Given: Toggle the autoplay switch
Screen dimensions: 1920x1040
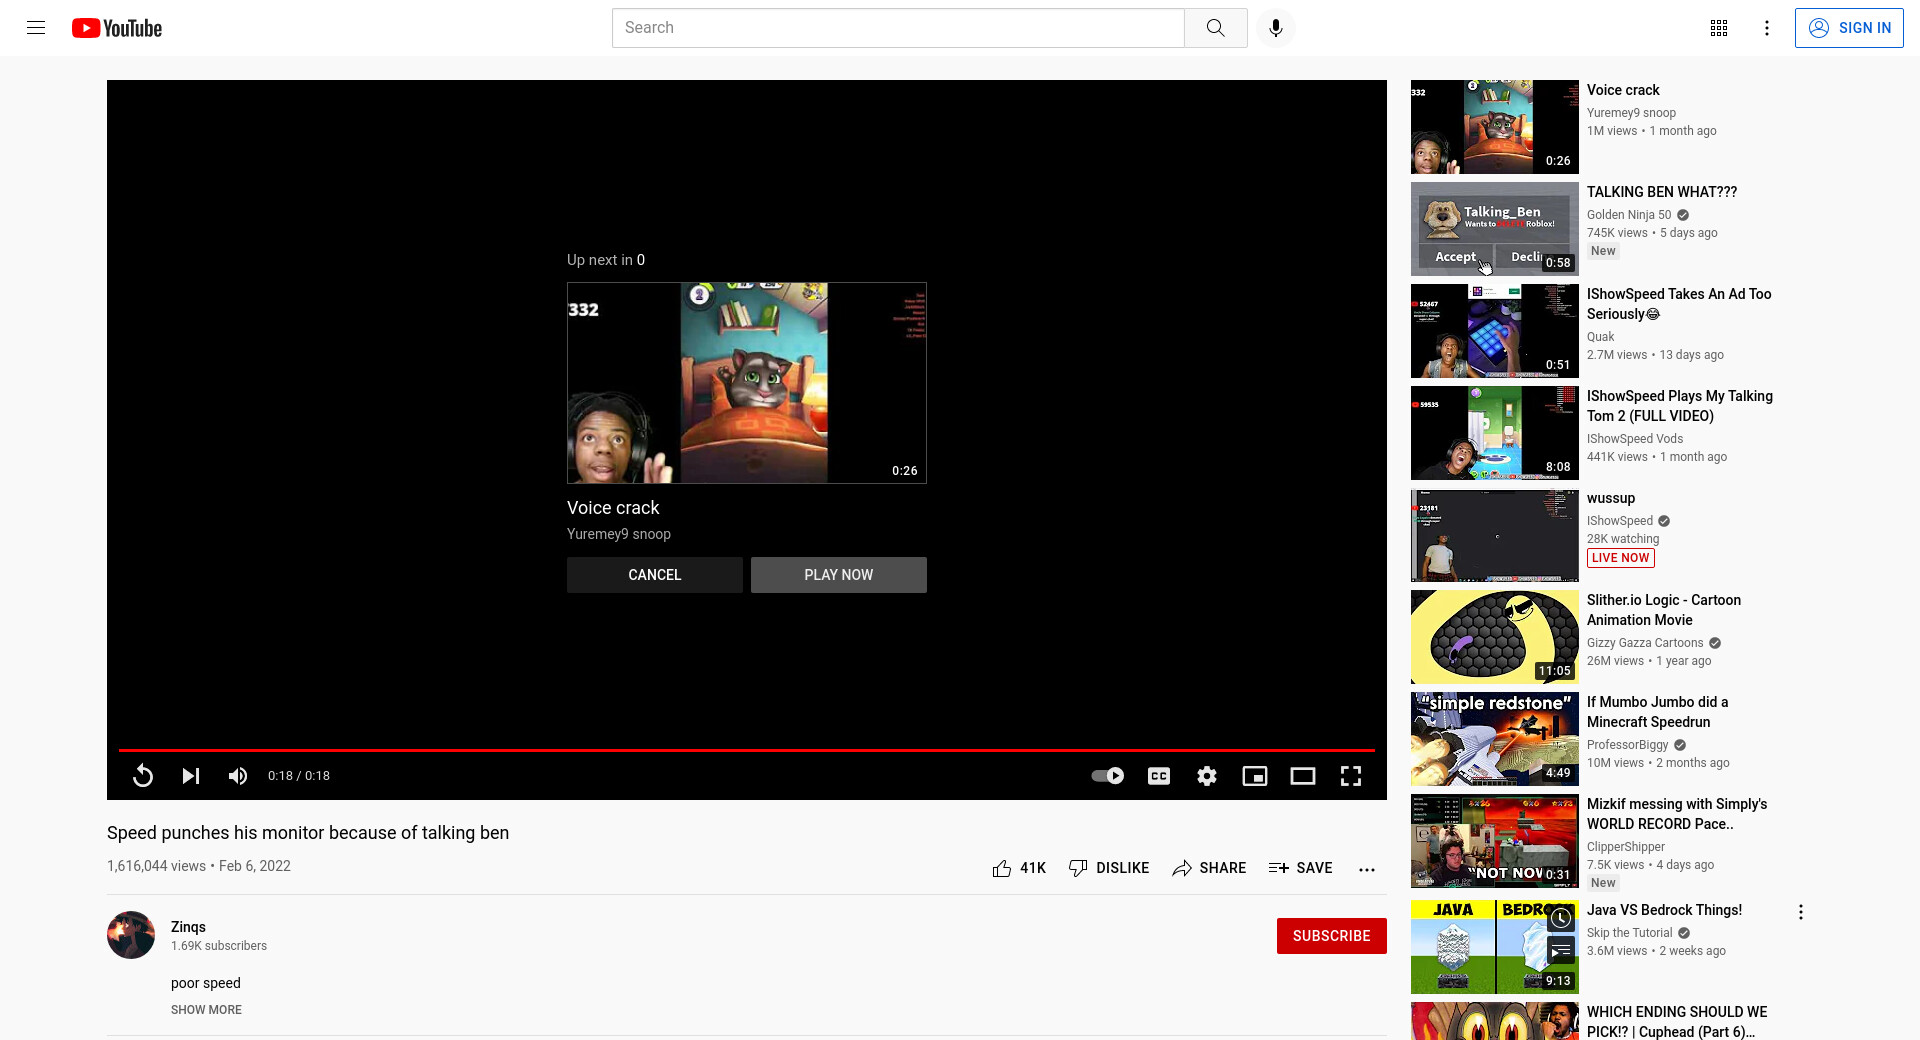Looking at the screenshot, I should point(1107,776).
